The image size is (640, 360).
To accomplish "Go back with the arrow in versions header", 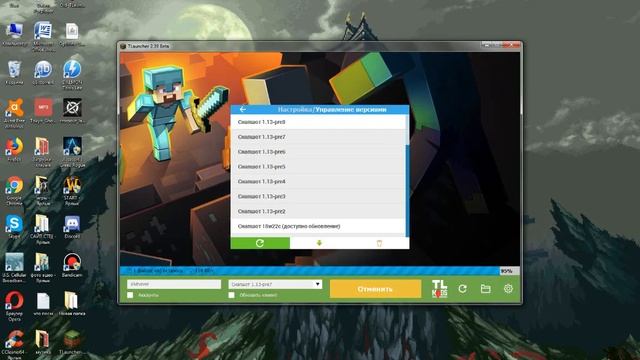I will (x=243, y=109).
